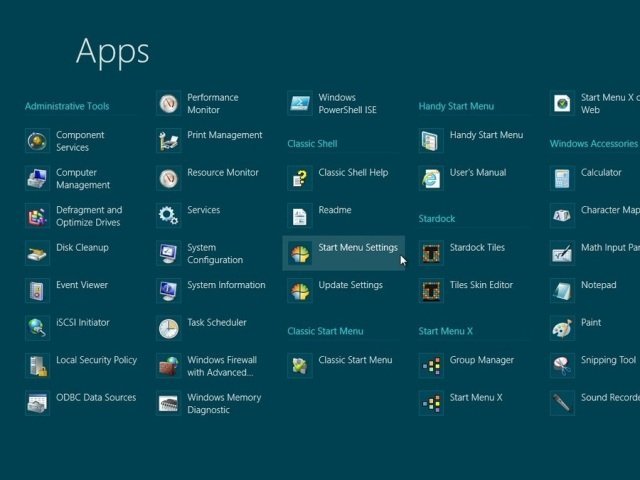The width and height of the screenshot is (640, 480).
Task: Launch Classic Start Menu icon
Action: 300,366
